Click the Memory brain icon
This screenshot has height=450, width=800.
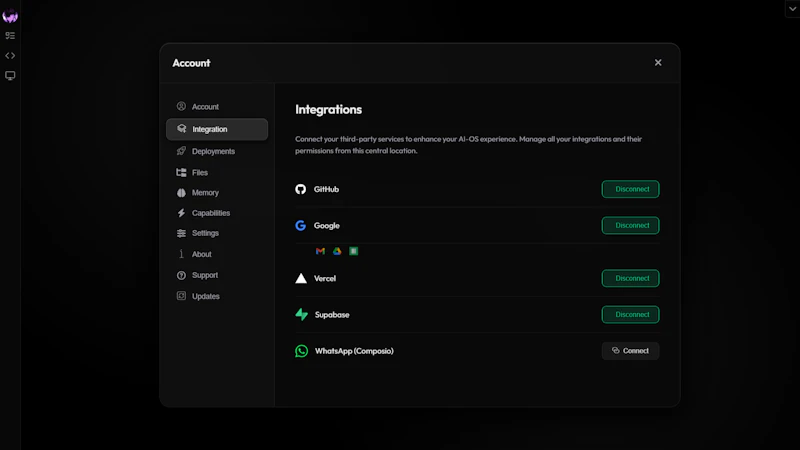[x=181, y=192]
